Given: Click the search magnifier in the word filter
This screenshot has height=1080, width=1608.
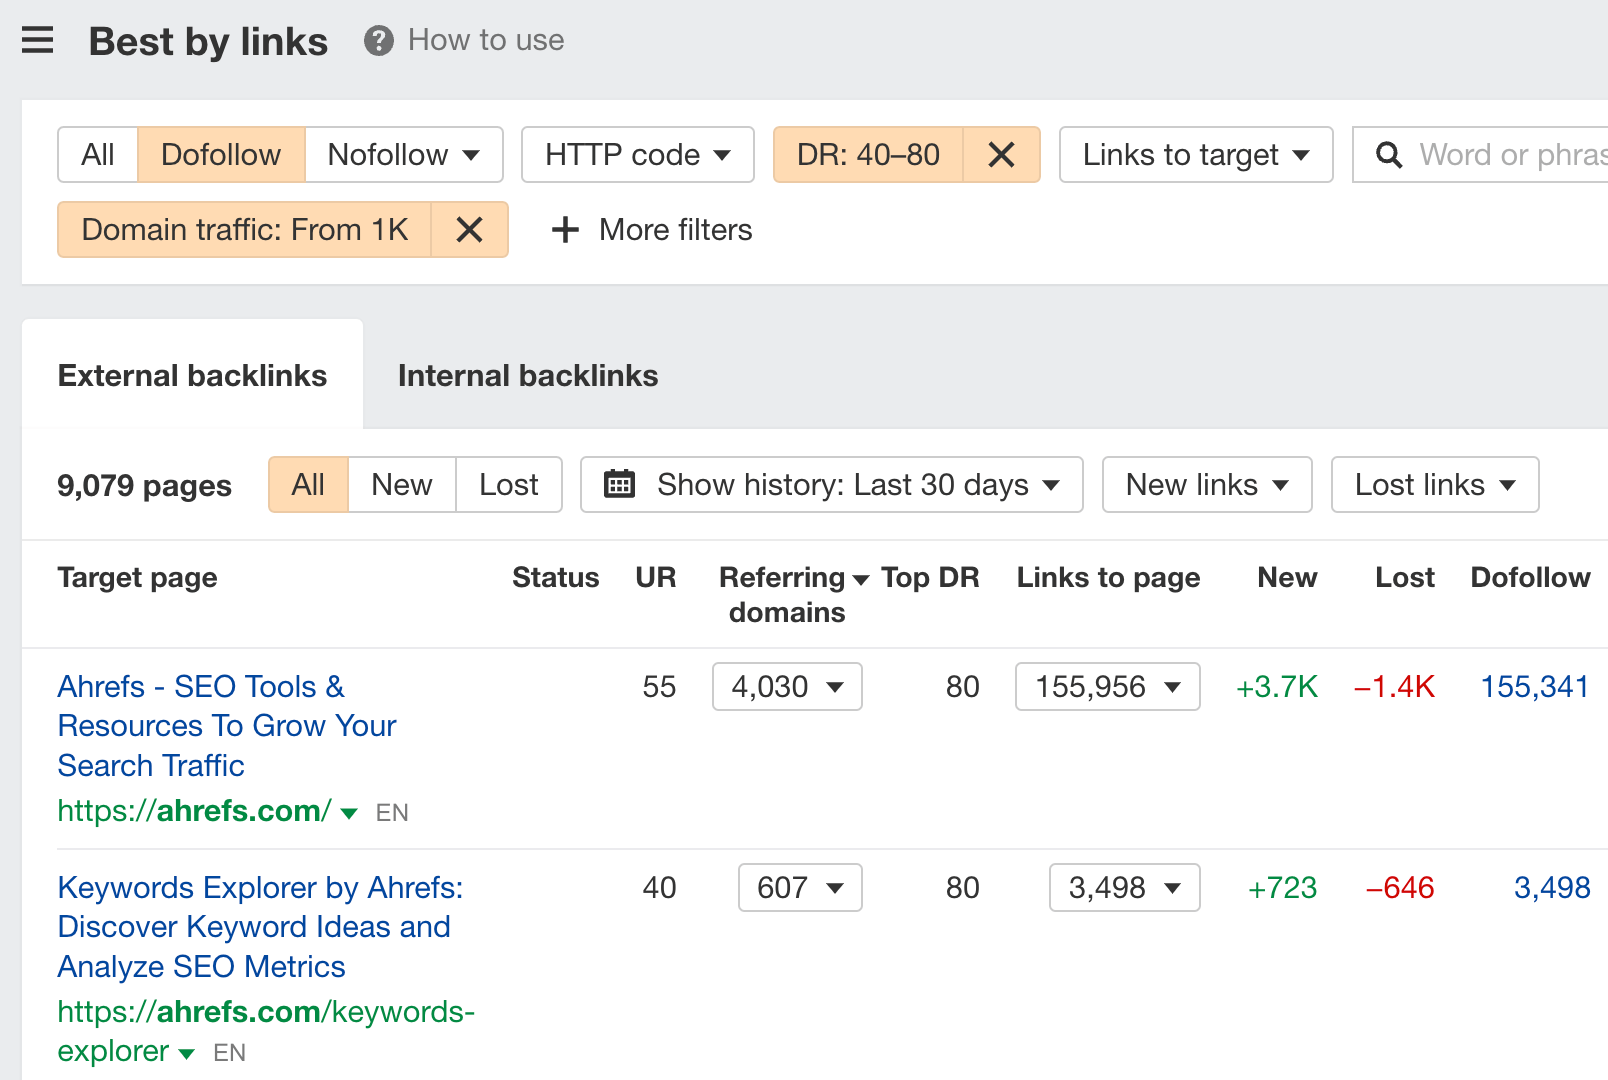Looking at the screenshot, I should coord(1389,154).
